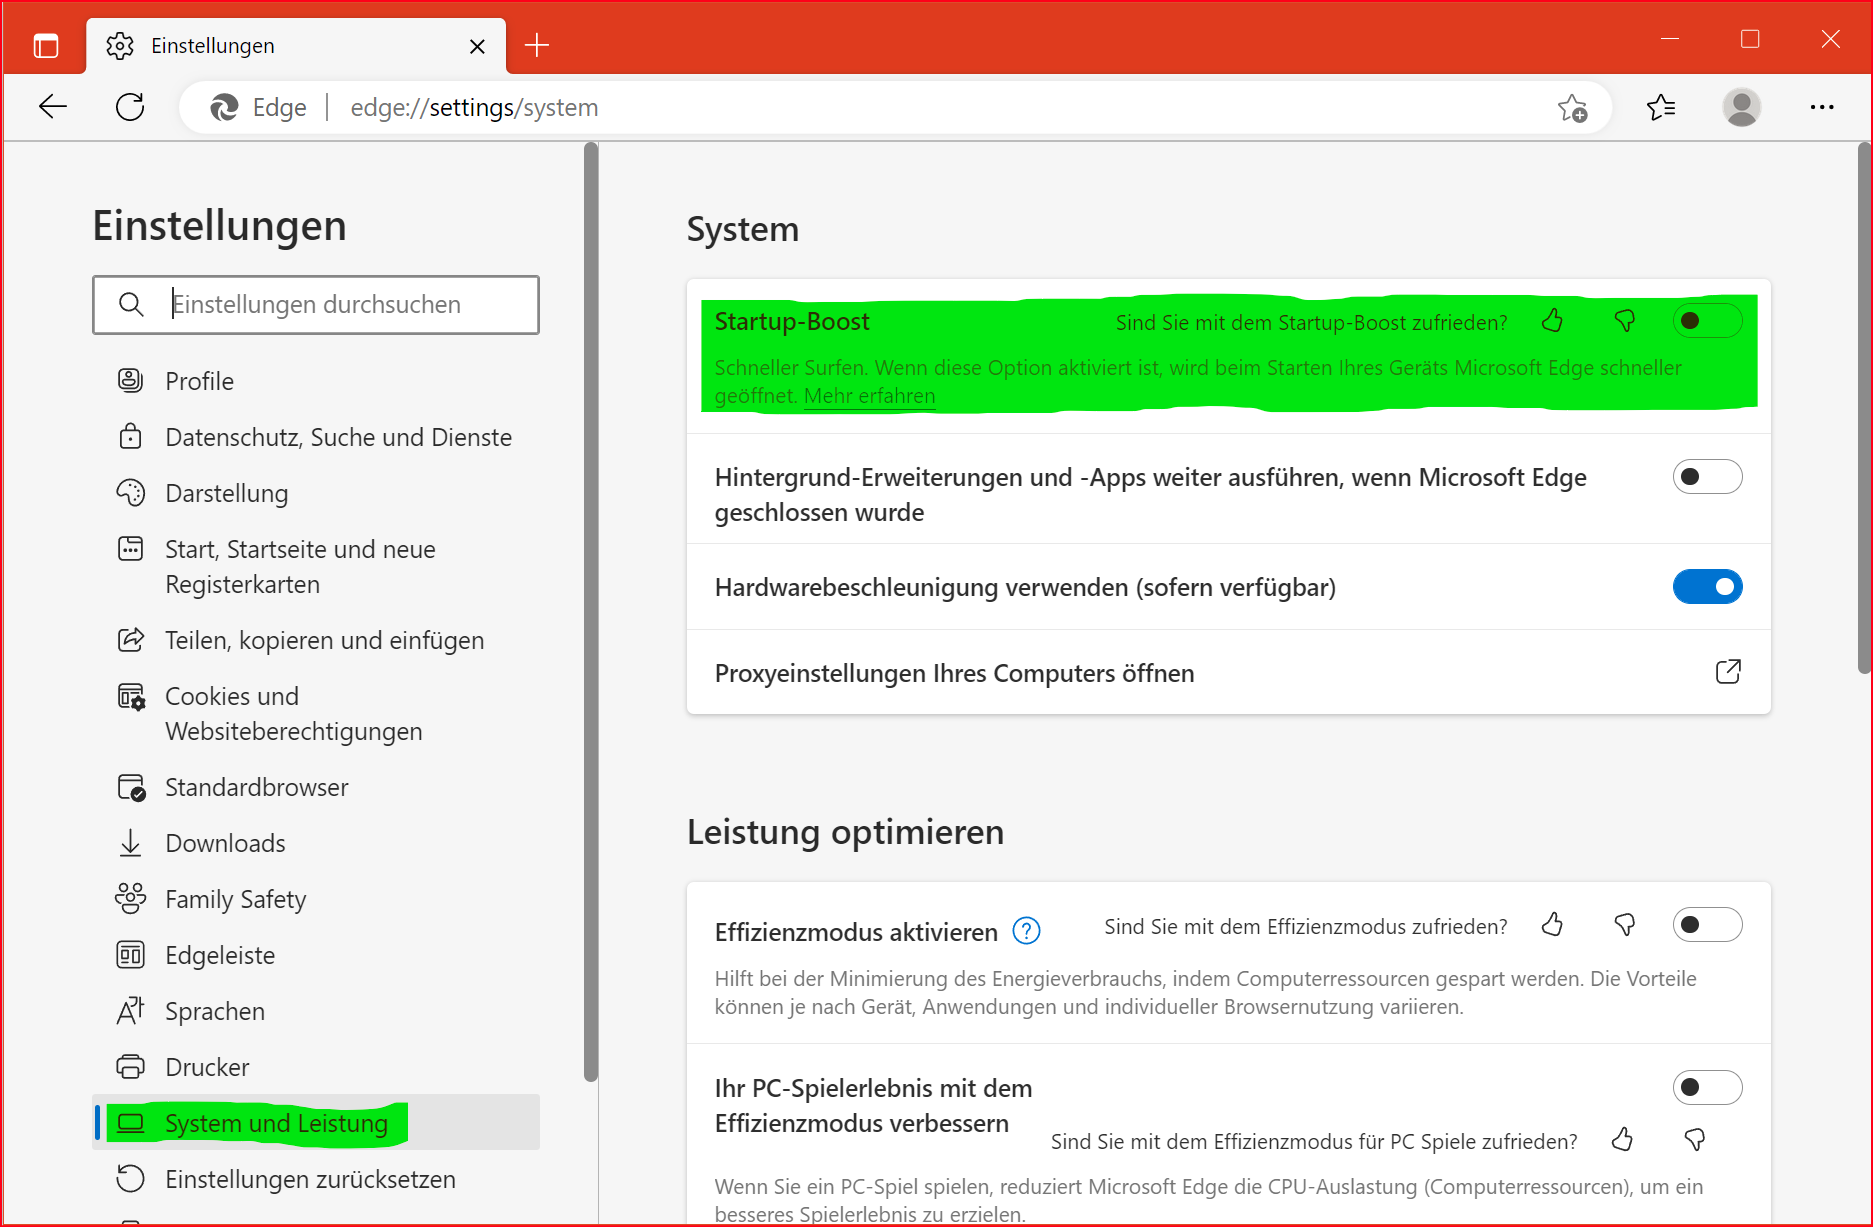The height and width of the screenshot is (1227, 1873).
Task: Click Einstellungen durchsuchen search field
Action: [316, 305]
